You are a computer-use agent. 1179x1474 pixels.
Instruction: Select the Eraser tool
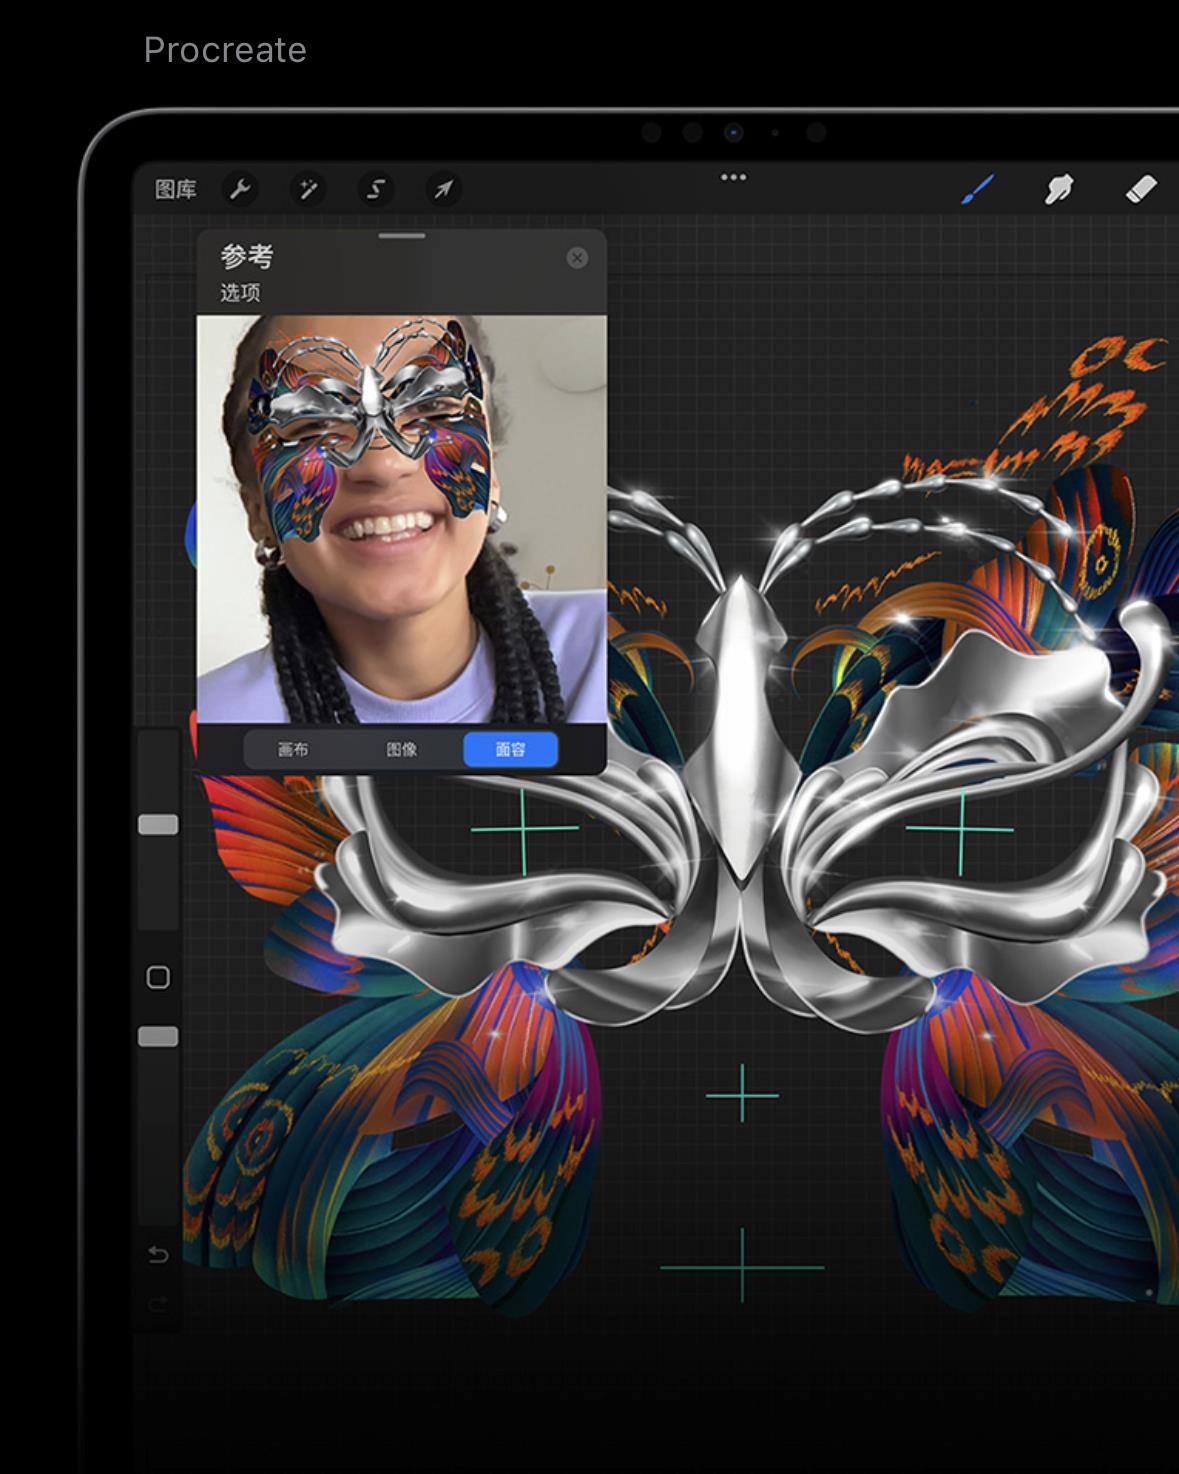click(x=1141, y=188)
